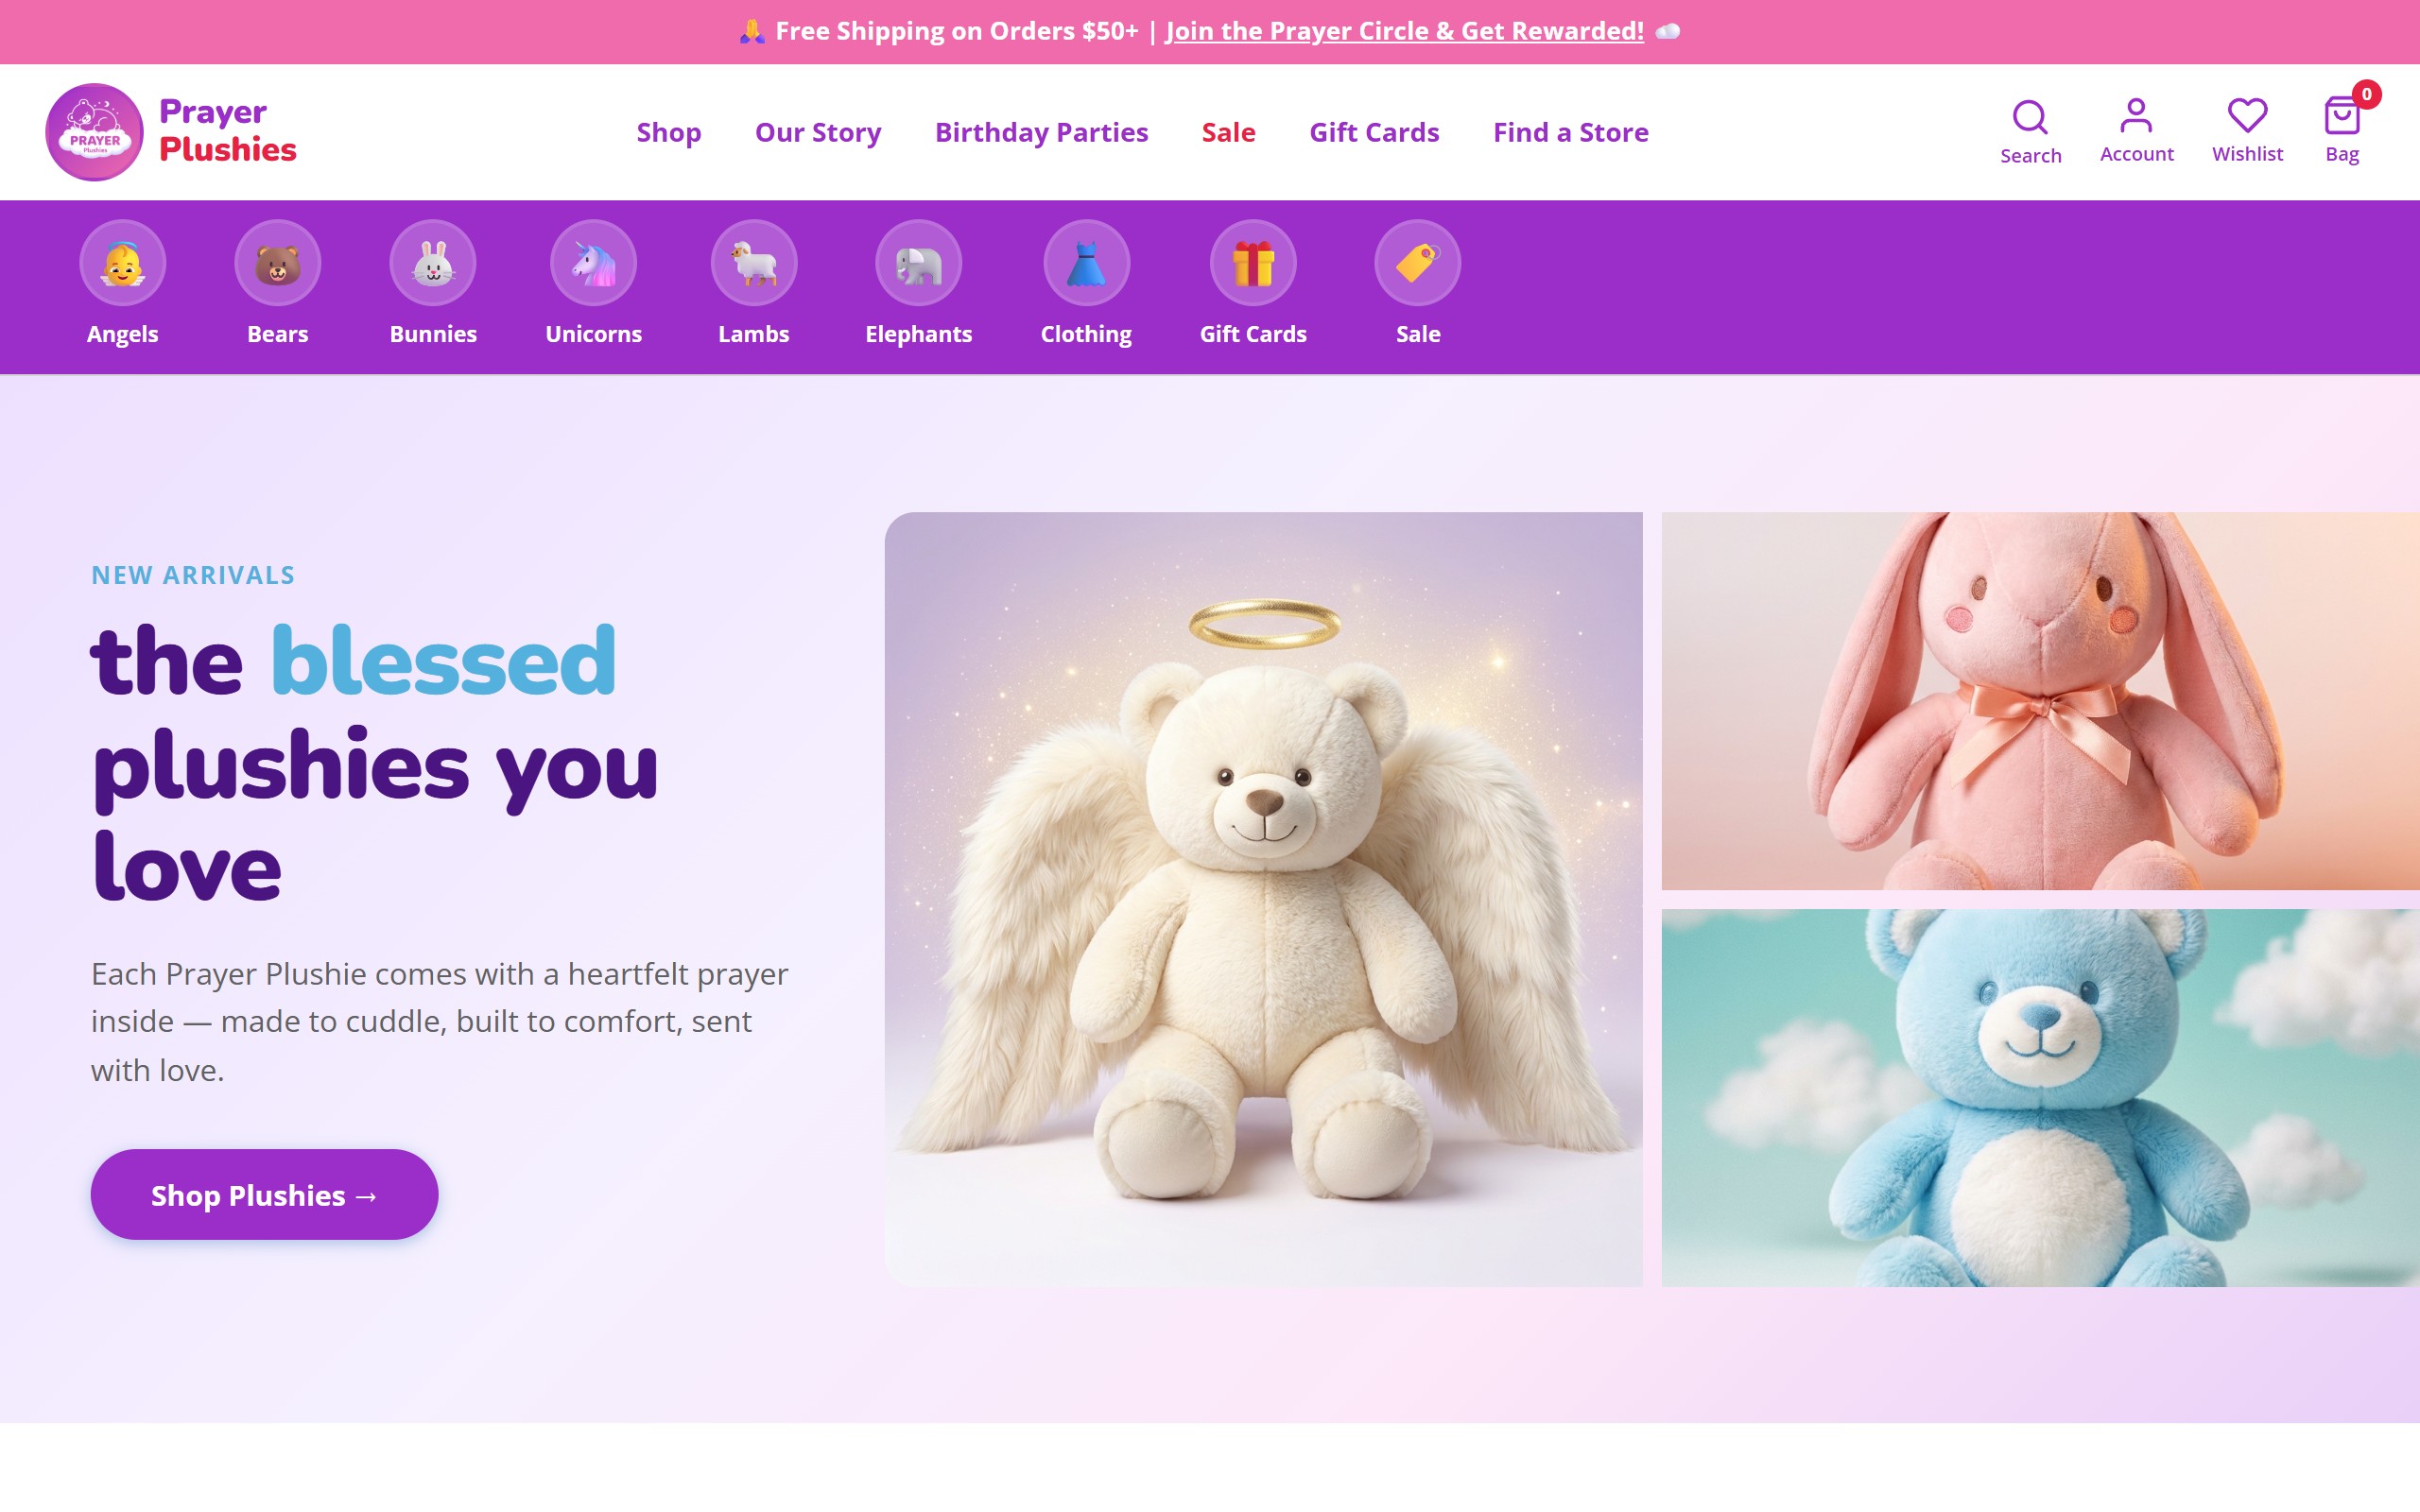The width and height of the screenshot is (2420, 1512).
Task: Open the shopping Bag icon
Action: (x=2342, y=115)
